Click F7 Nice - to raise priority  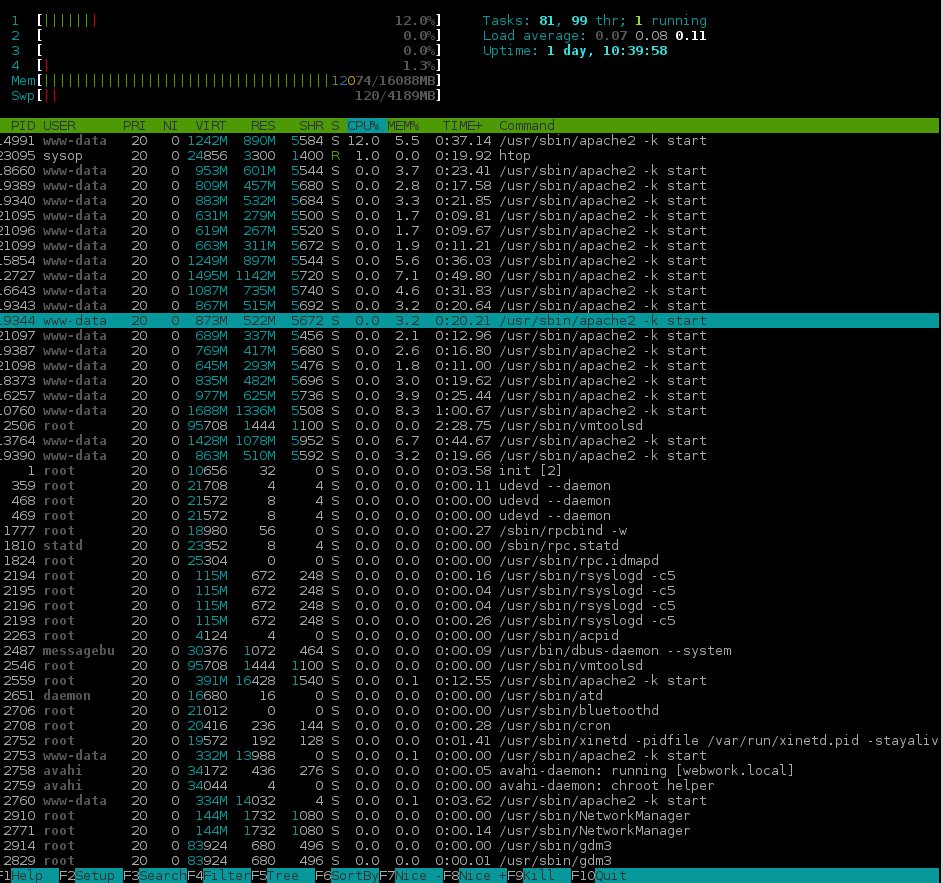tap(411, 876)
